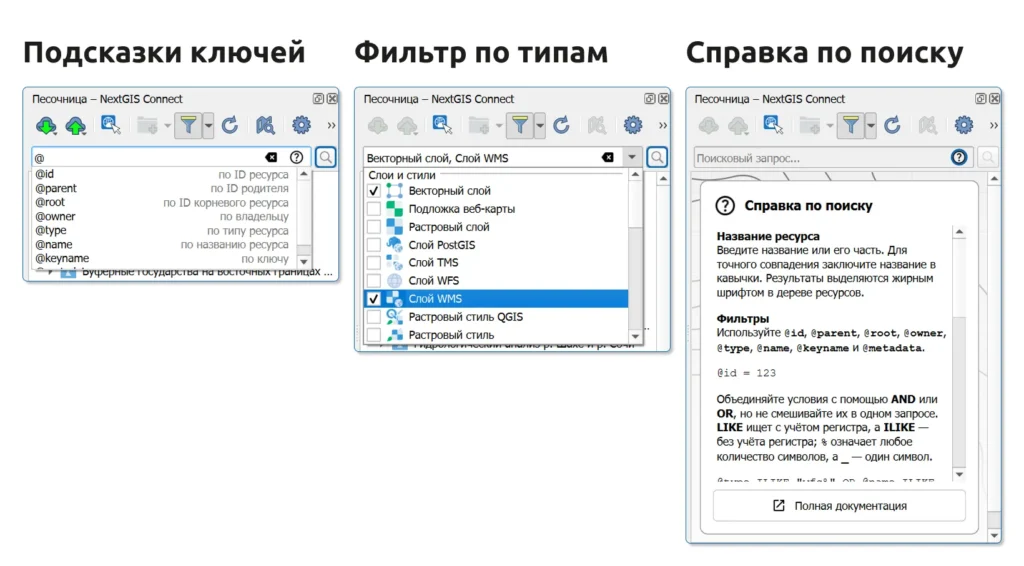
Task: Toggle the filter funnel icon in the right panel
Action: point(851,125)
